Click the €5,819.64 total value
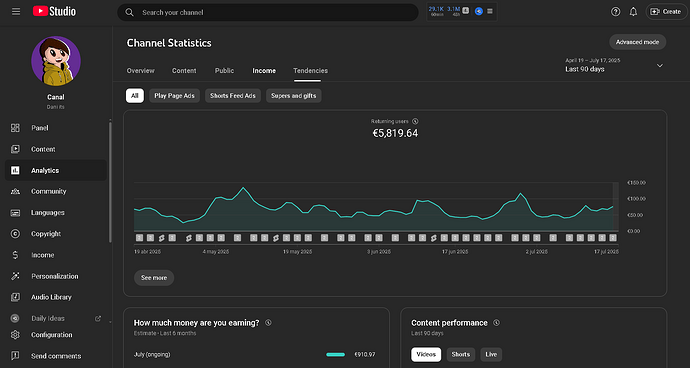690x368 pixels. (395, 133)
